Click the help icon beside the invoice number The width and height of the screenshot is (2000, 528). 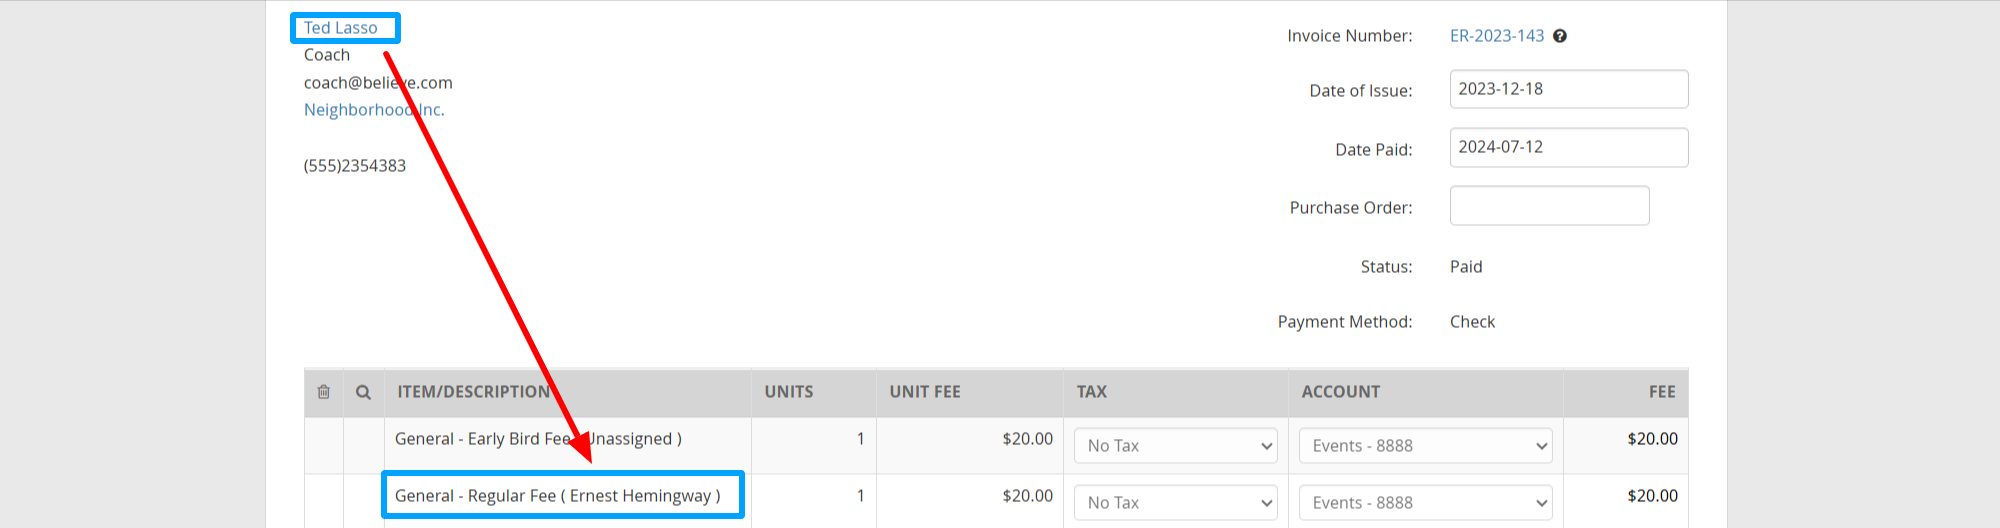point(1560,36)
